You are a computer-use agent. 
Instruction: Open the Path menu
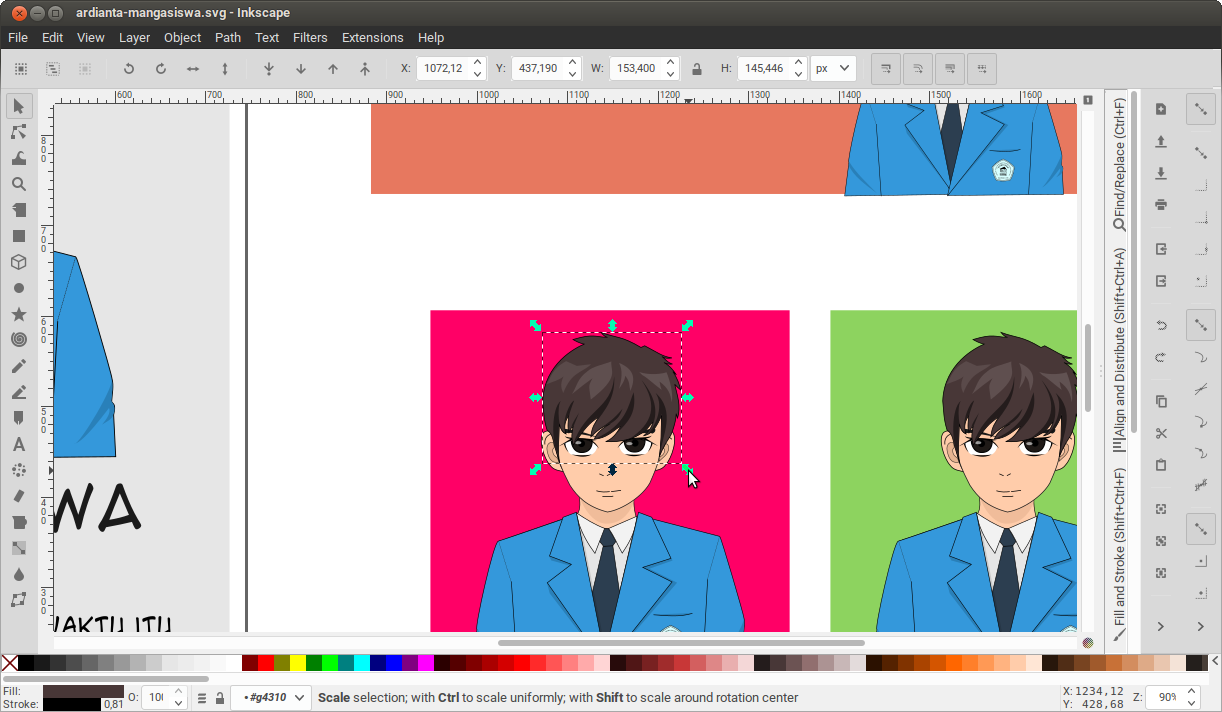[227, 37]
